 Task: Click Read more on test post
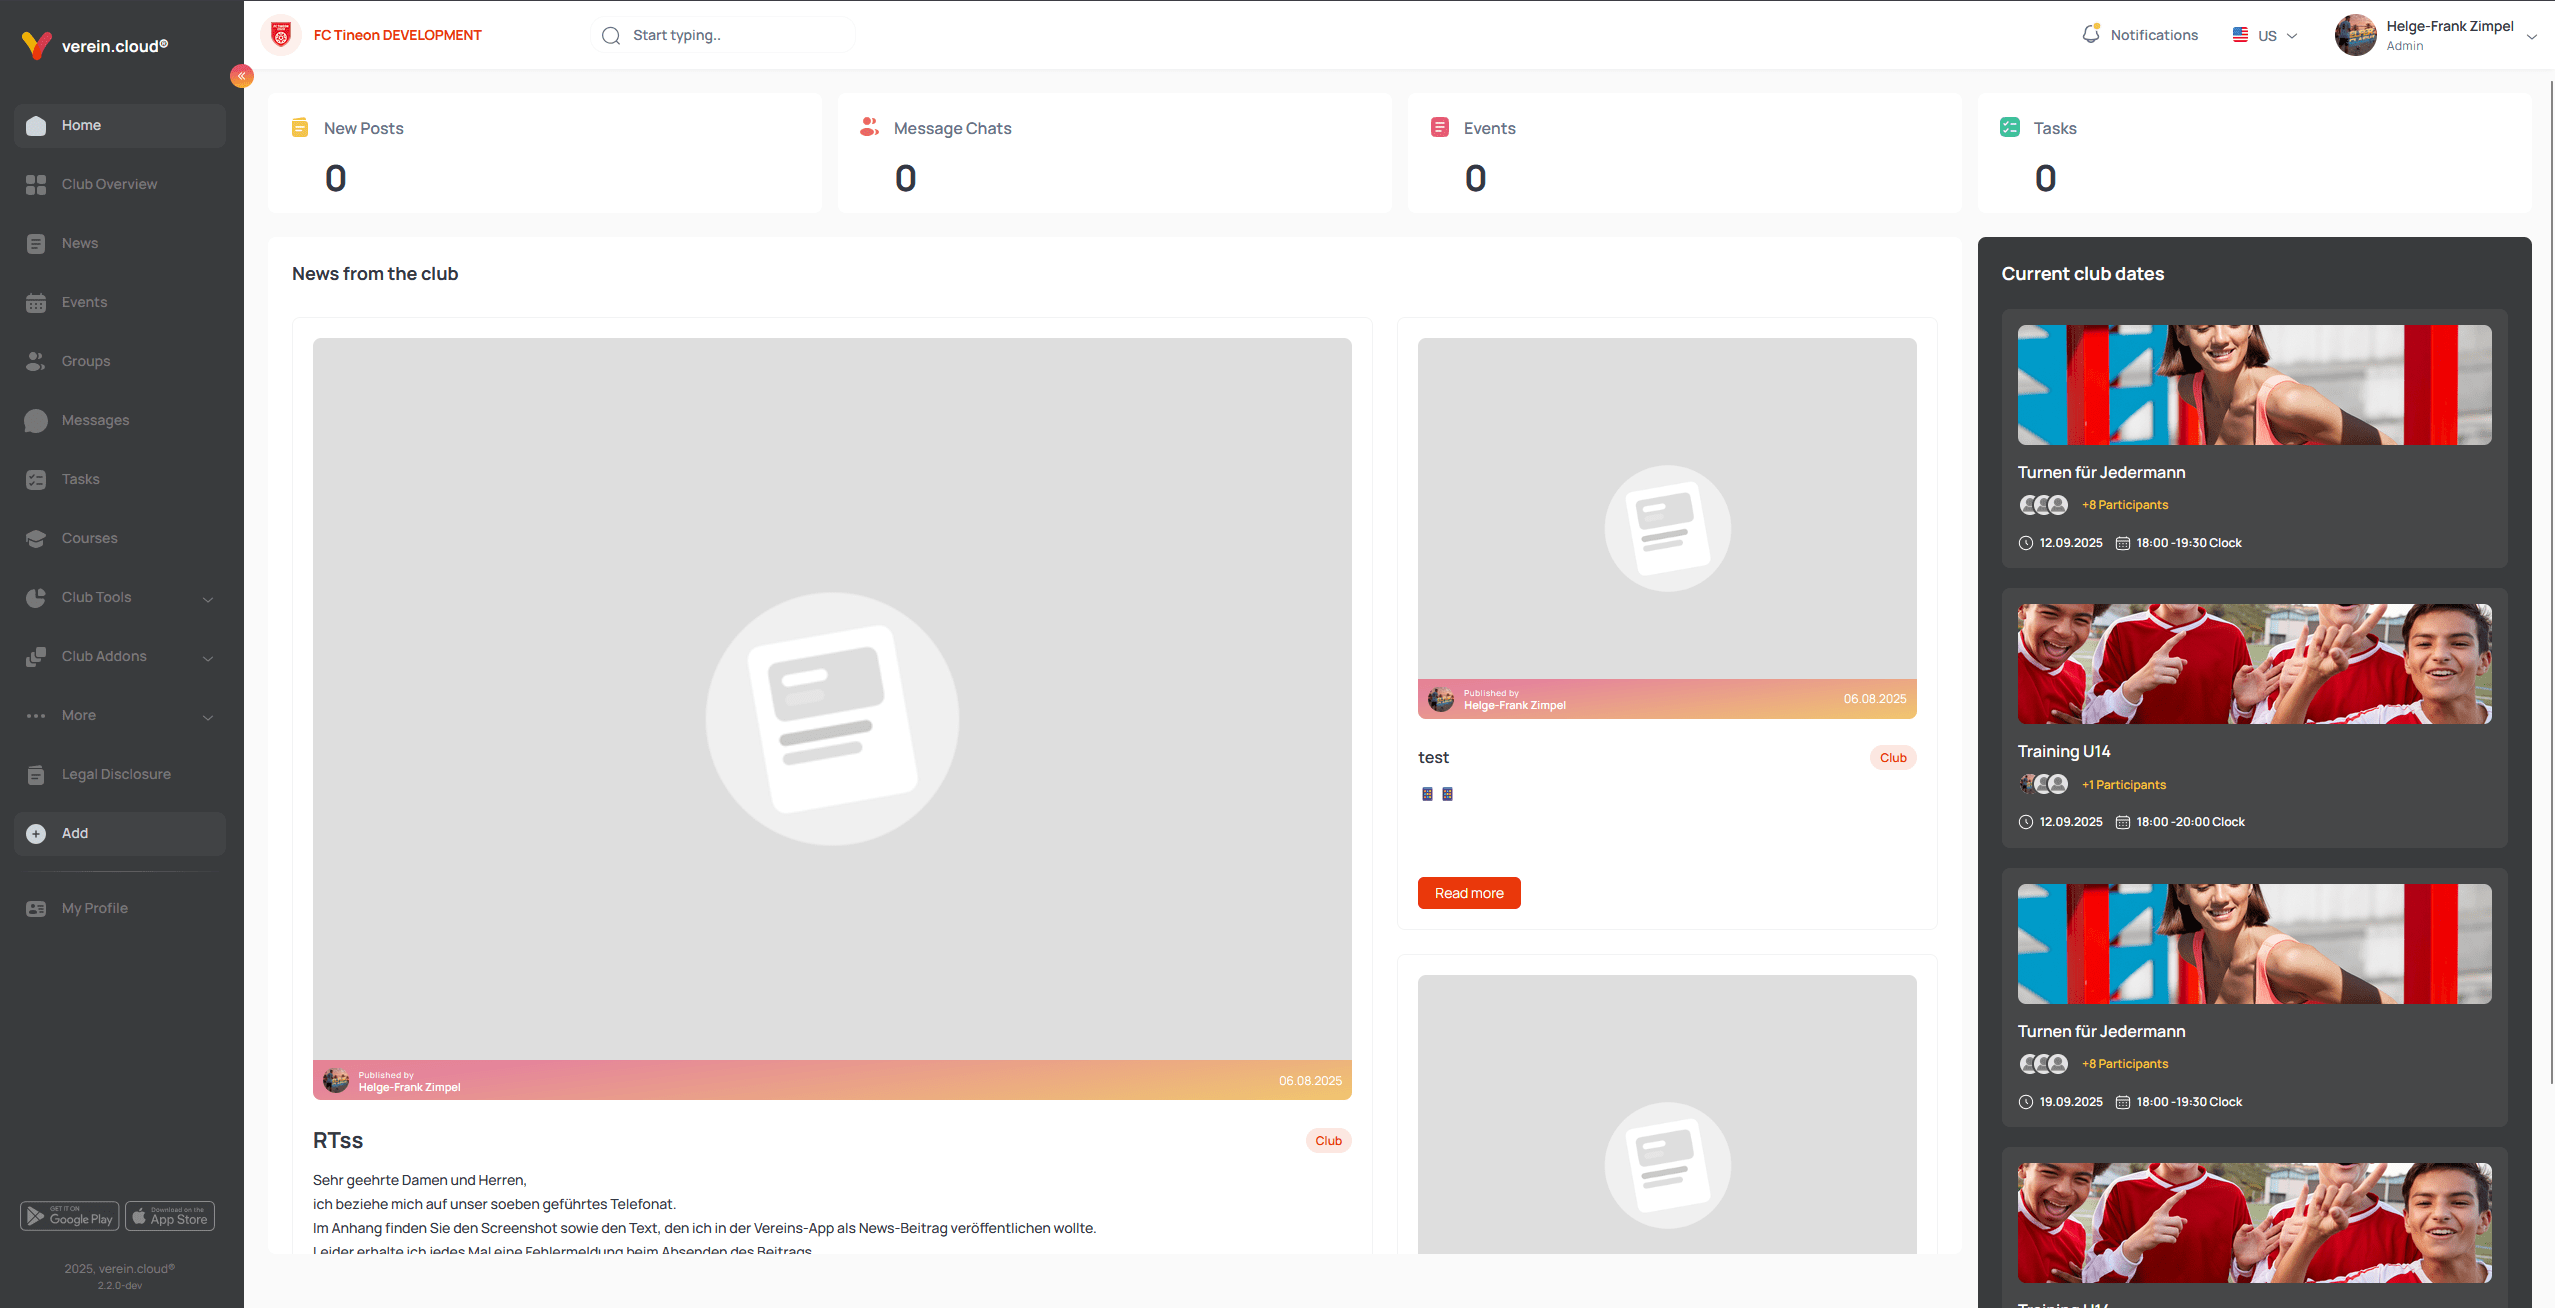(1468, 893)
